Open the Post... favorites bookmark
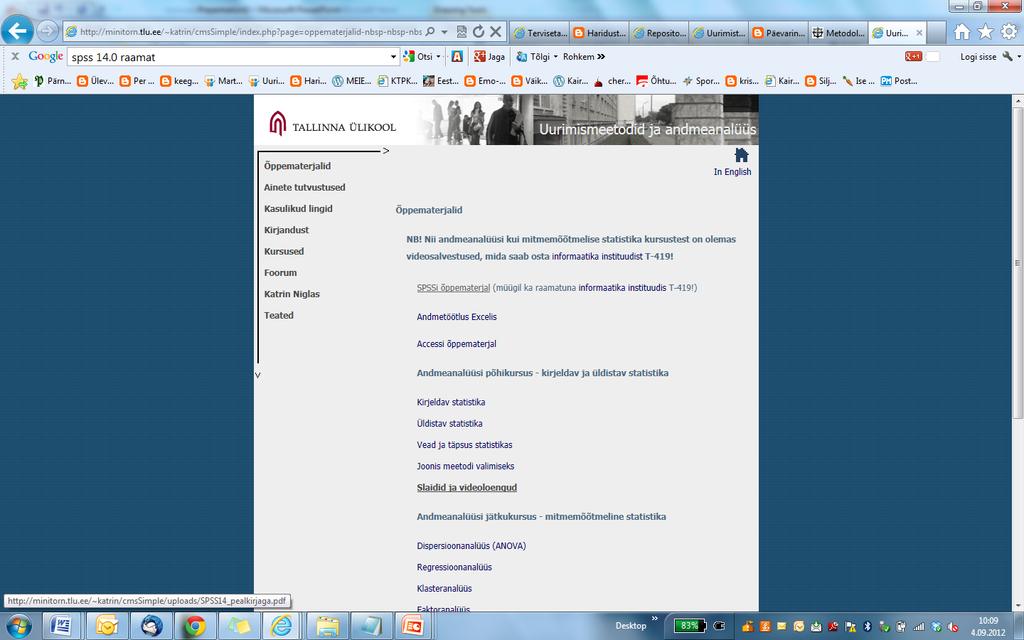Image resolution: width=1024 pixels, height=640 pixels. click(899, 81)
